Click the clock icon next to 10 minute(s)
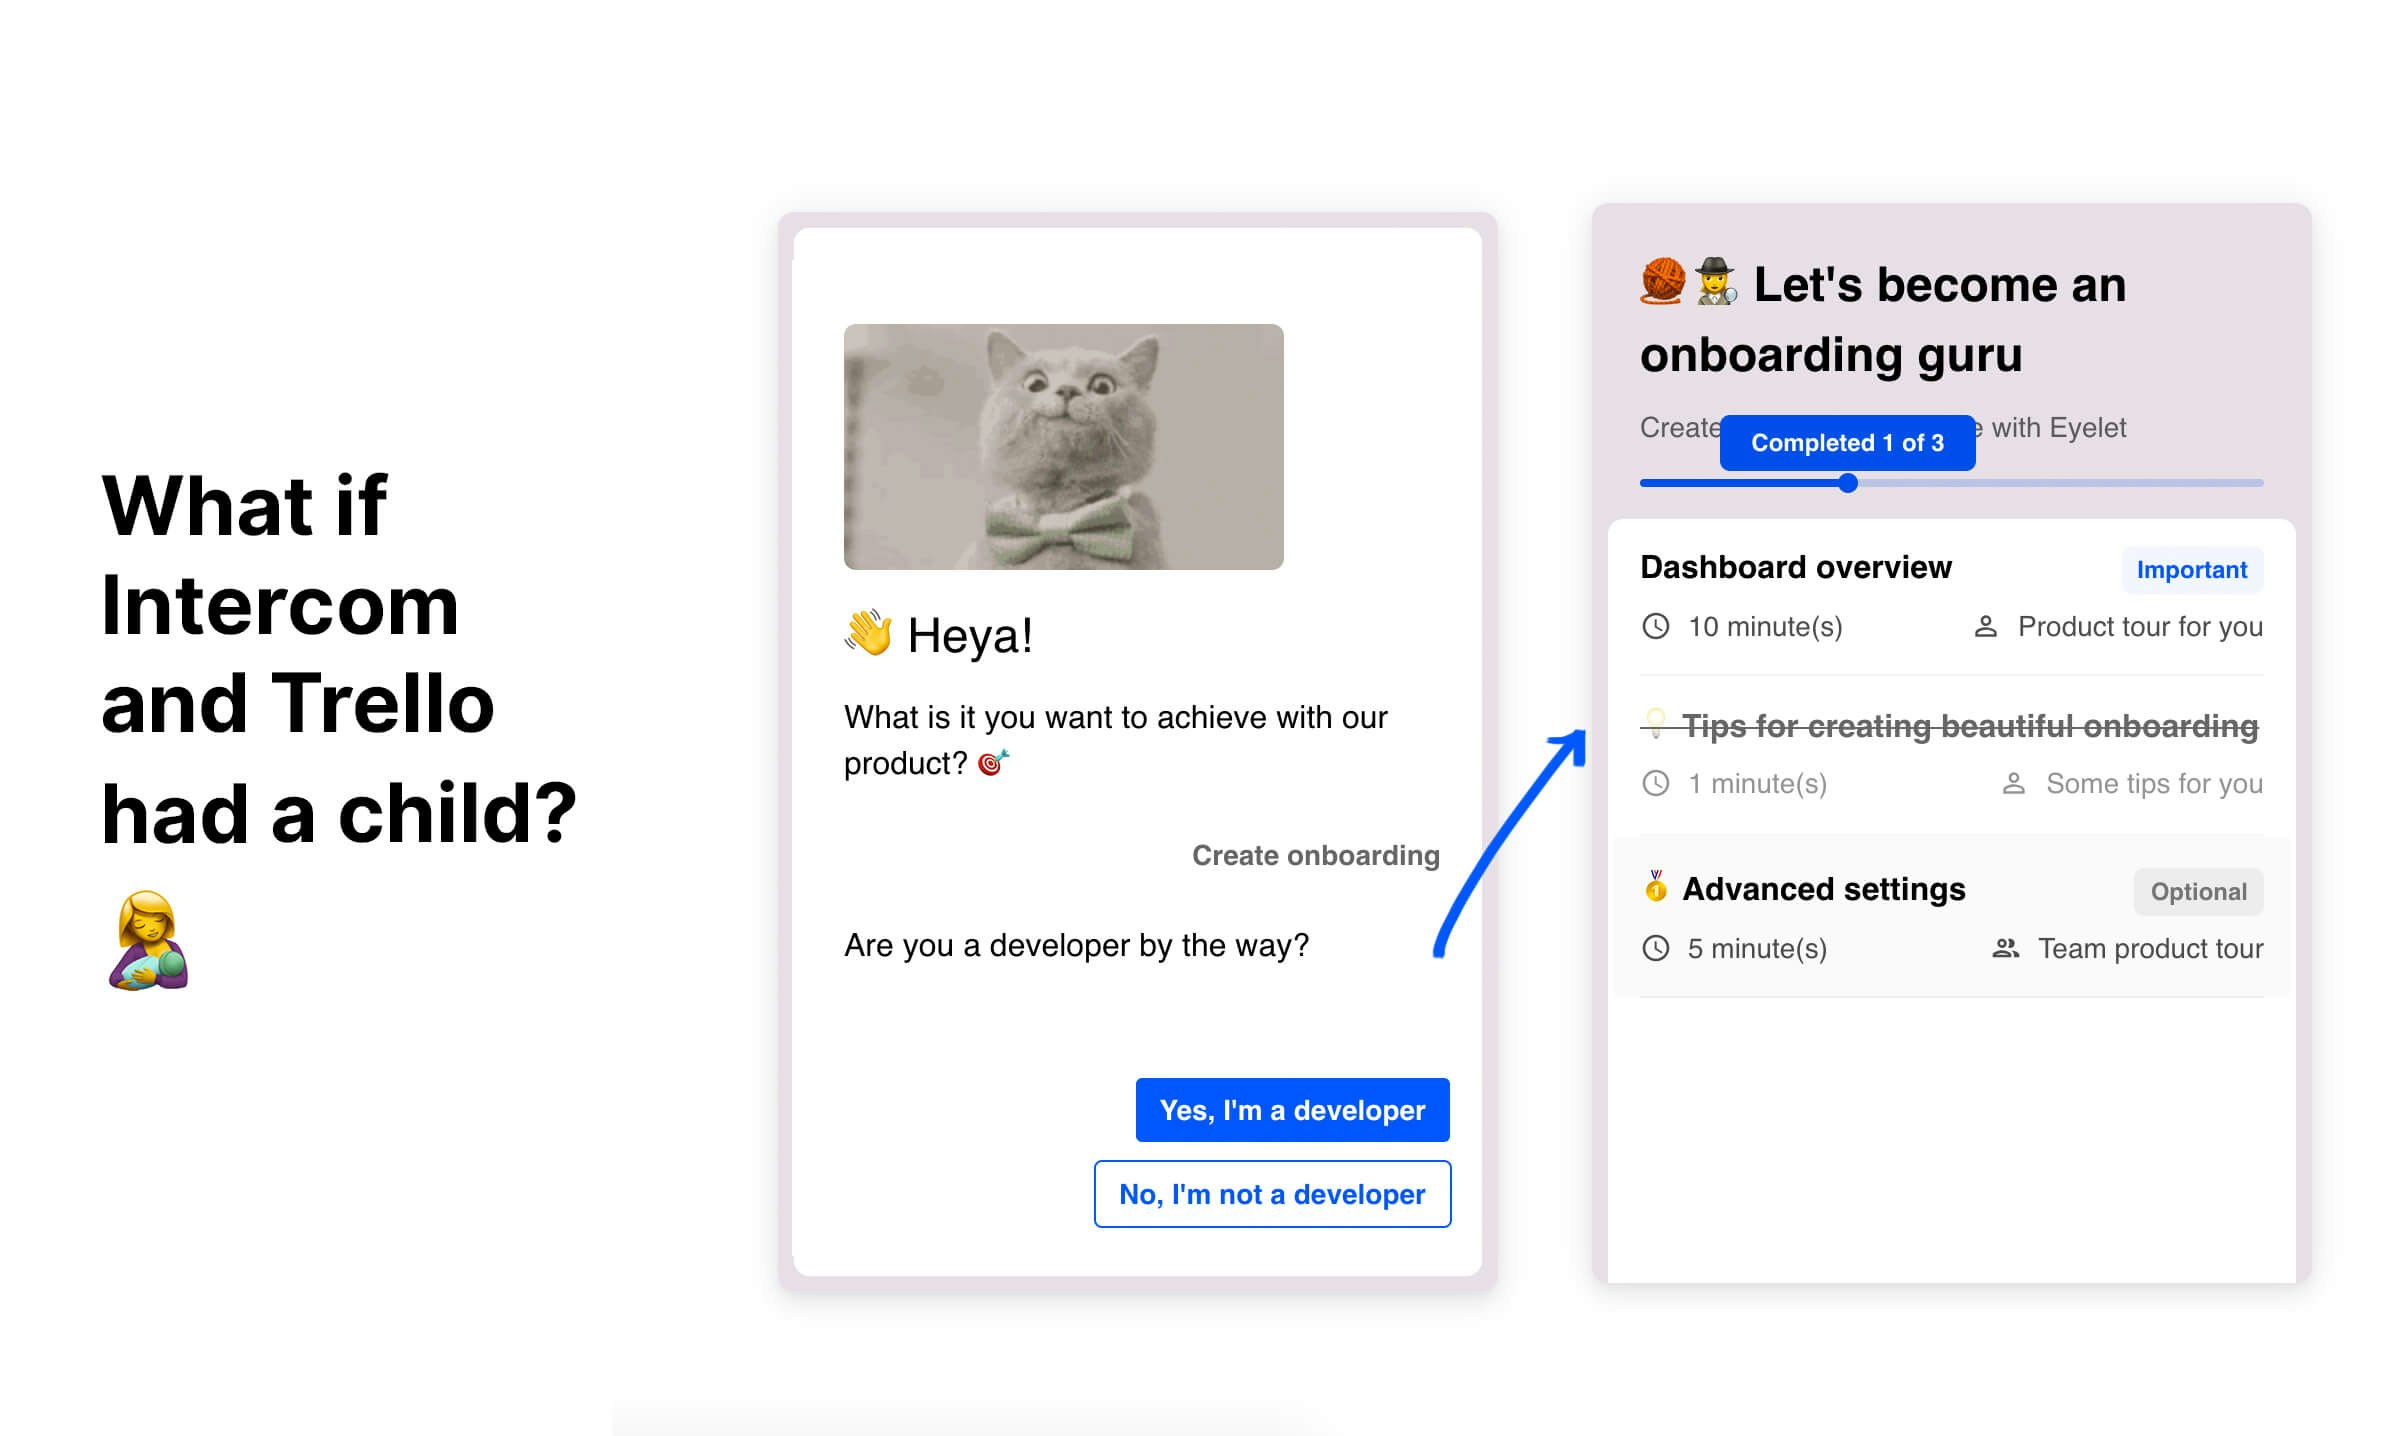This screenshot has height=1436, width=2400. (x=1656, y=626)
